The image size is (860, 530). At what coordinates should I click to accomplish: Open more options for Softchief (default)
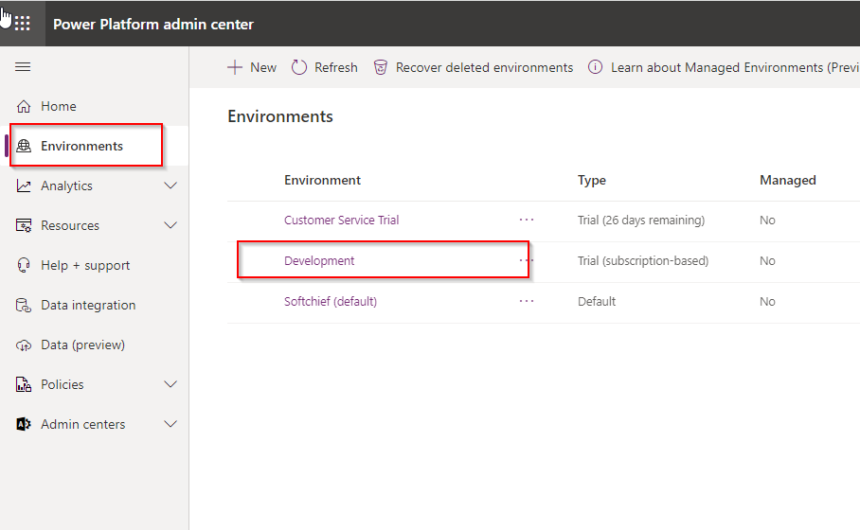pos(527,301)
